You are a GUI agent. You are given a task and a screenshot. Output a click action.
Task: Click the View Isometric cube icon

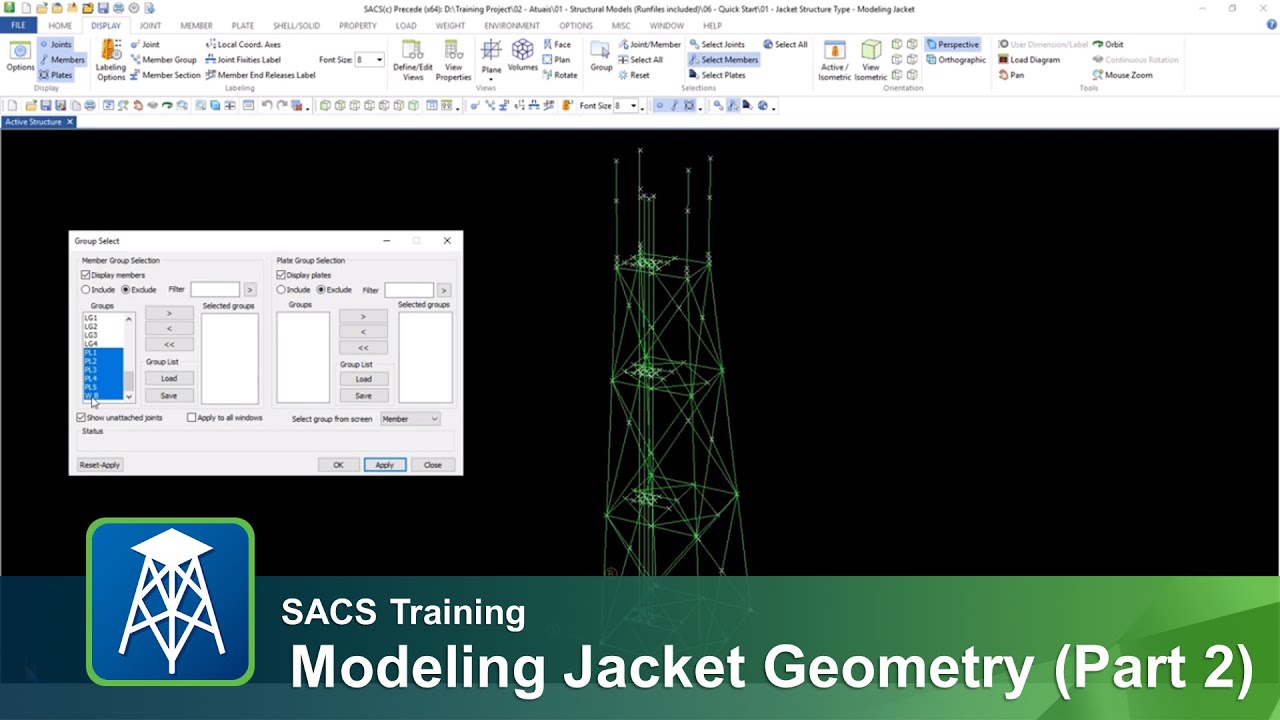pos(871,60)
